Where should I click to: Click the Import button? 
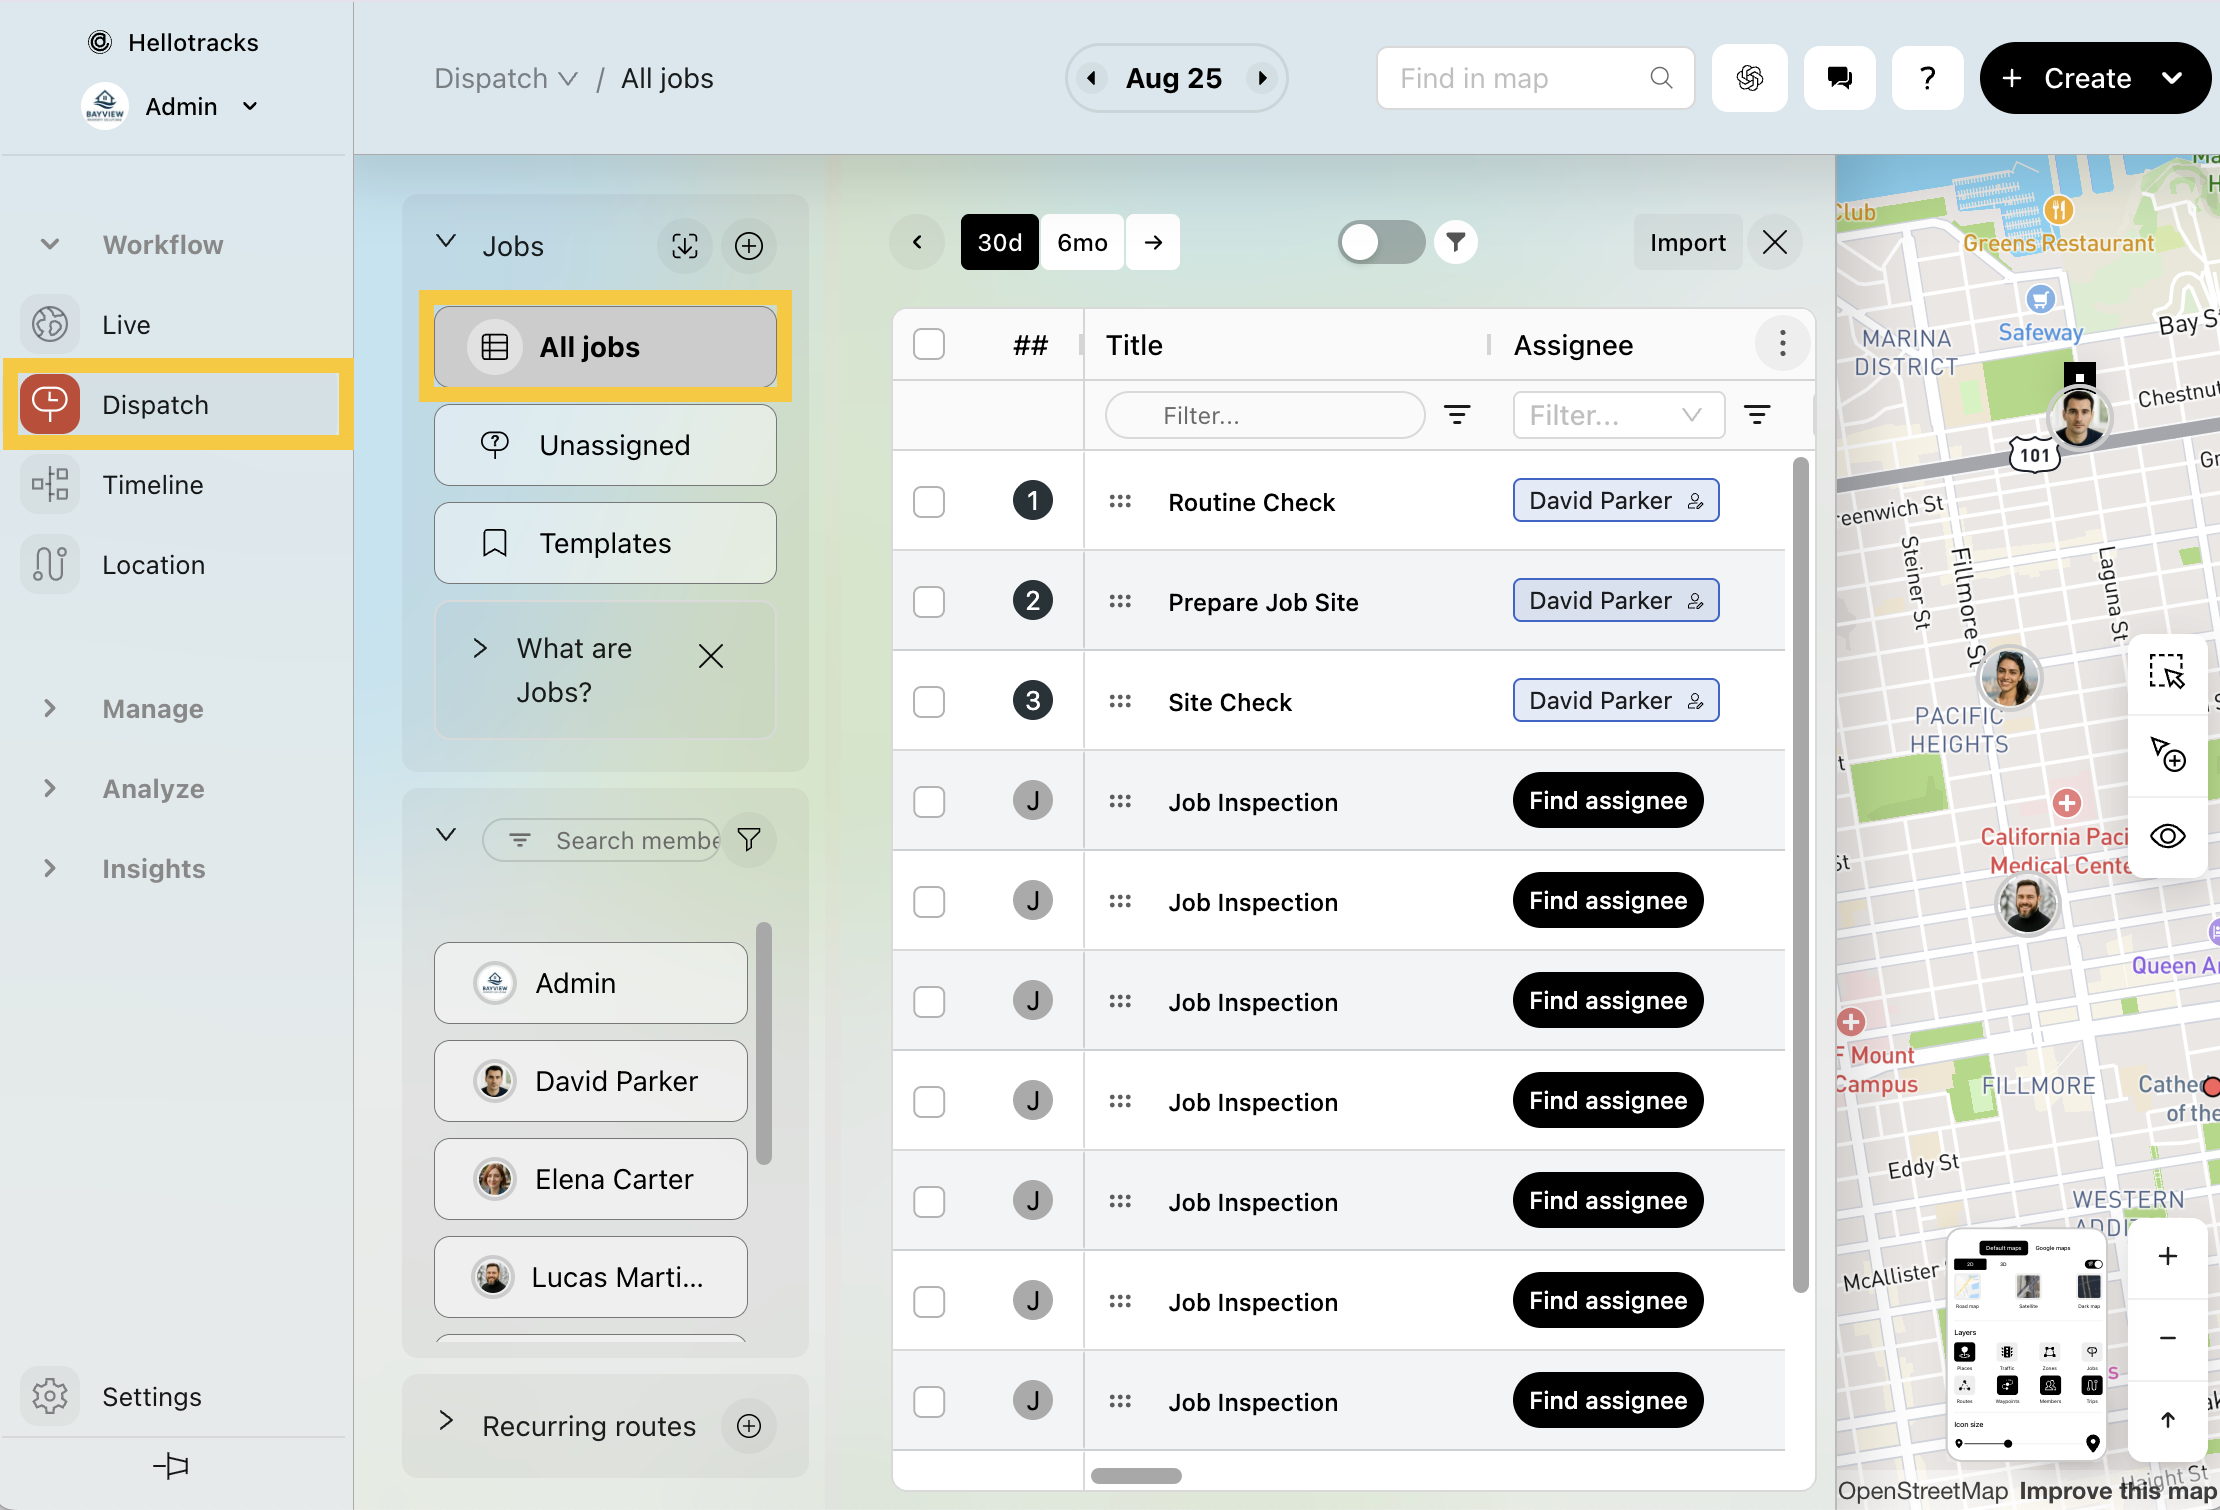[1687, 243]
